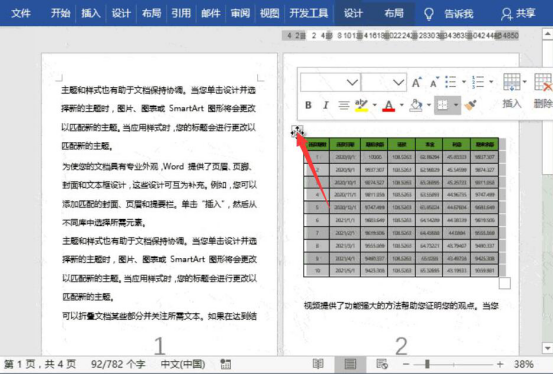Click the format painter brush icon

470,105
